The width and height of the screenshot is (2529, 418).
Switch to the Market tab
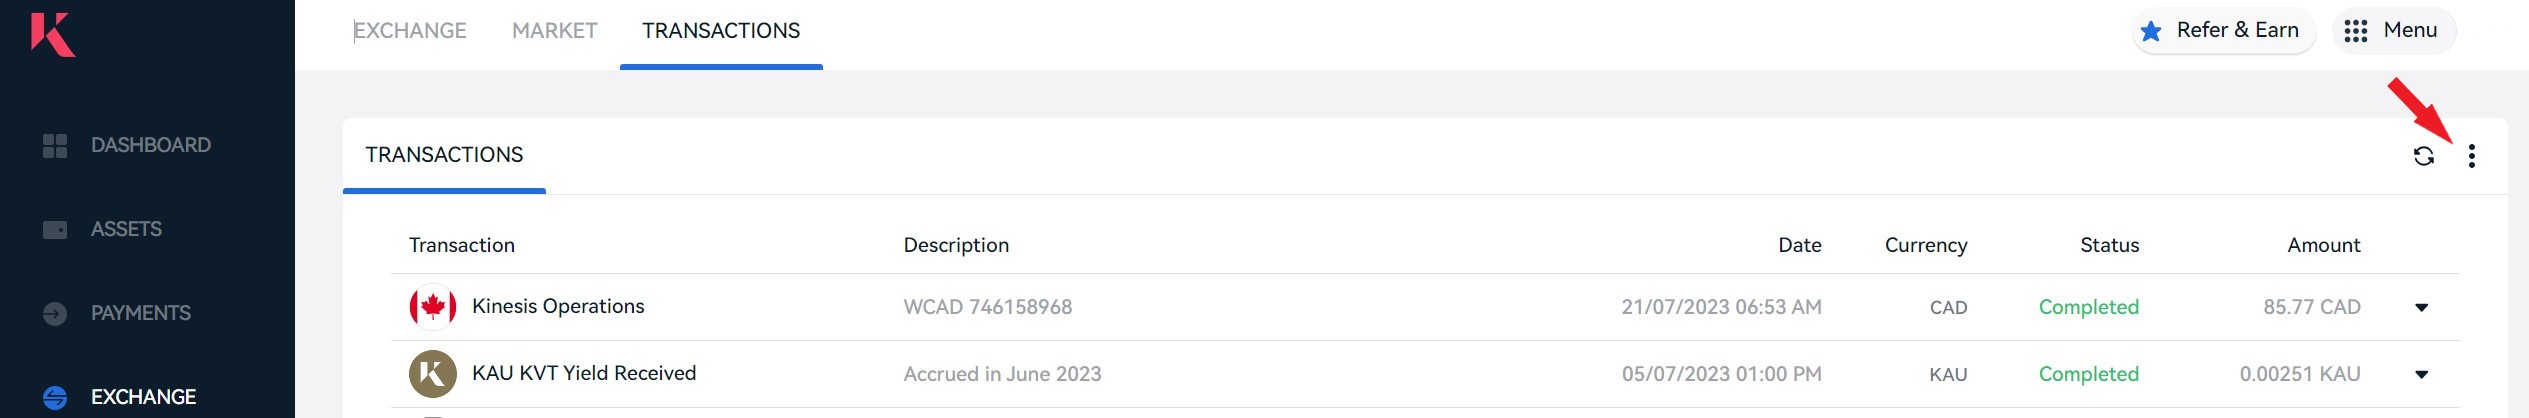[555, 31]
